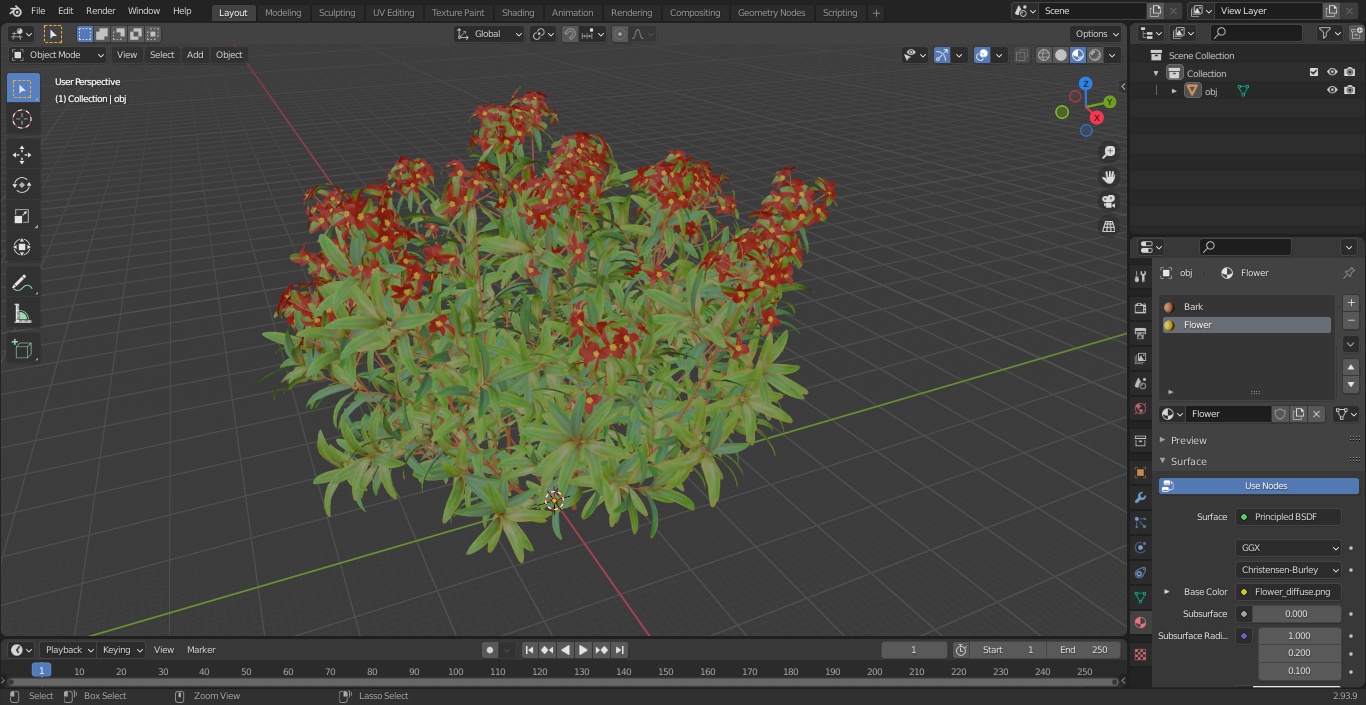
Task: Toggle Collection visibility eye icon
Action: coord(1332,73)
